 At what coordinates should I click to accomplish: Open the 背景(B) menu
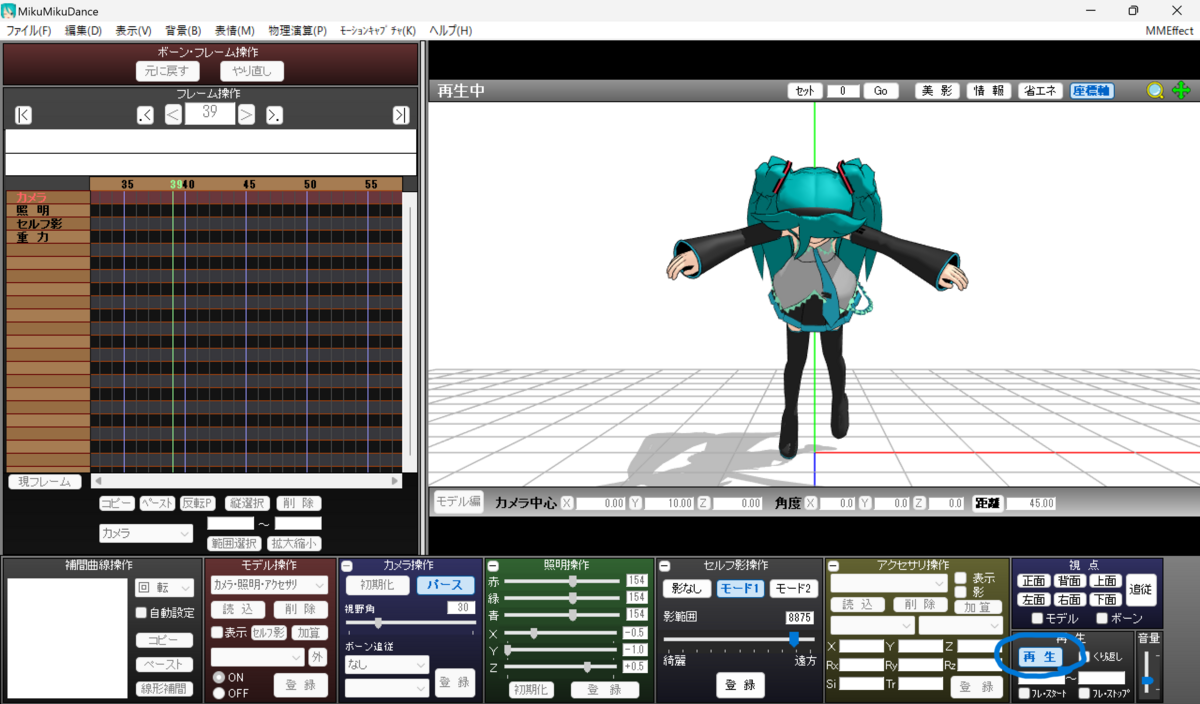pos(183,31)
